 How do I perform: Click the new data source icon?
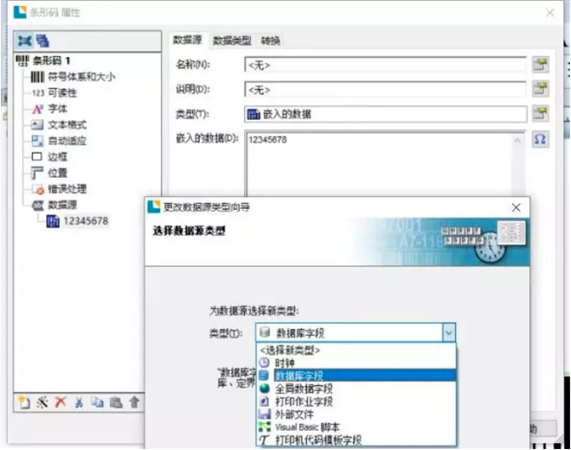coord(24,402)
